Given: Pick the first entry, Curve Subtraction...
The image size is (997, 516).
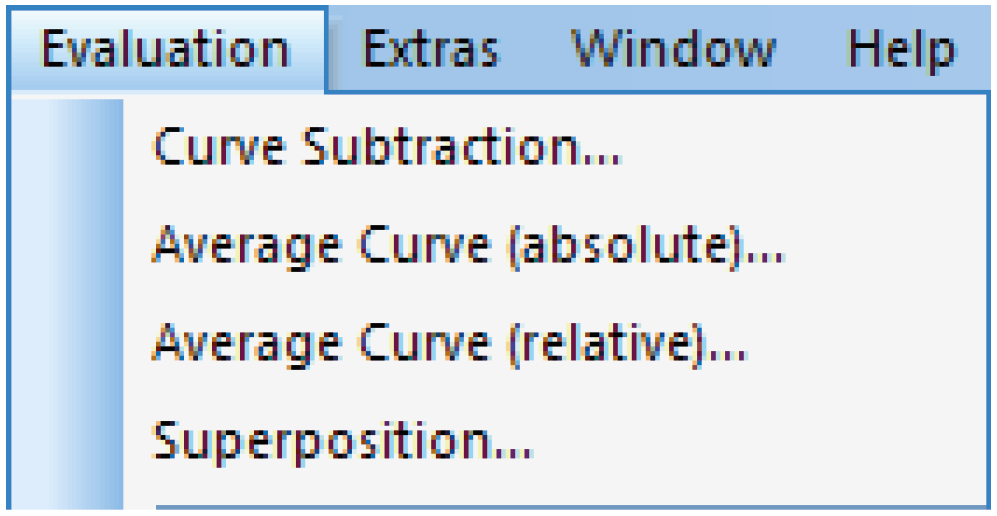Looking at the screenshot, I should tap(553, 147).
